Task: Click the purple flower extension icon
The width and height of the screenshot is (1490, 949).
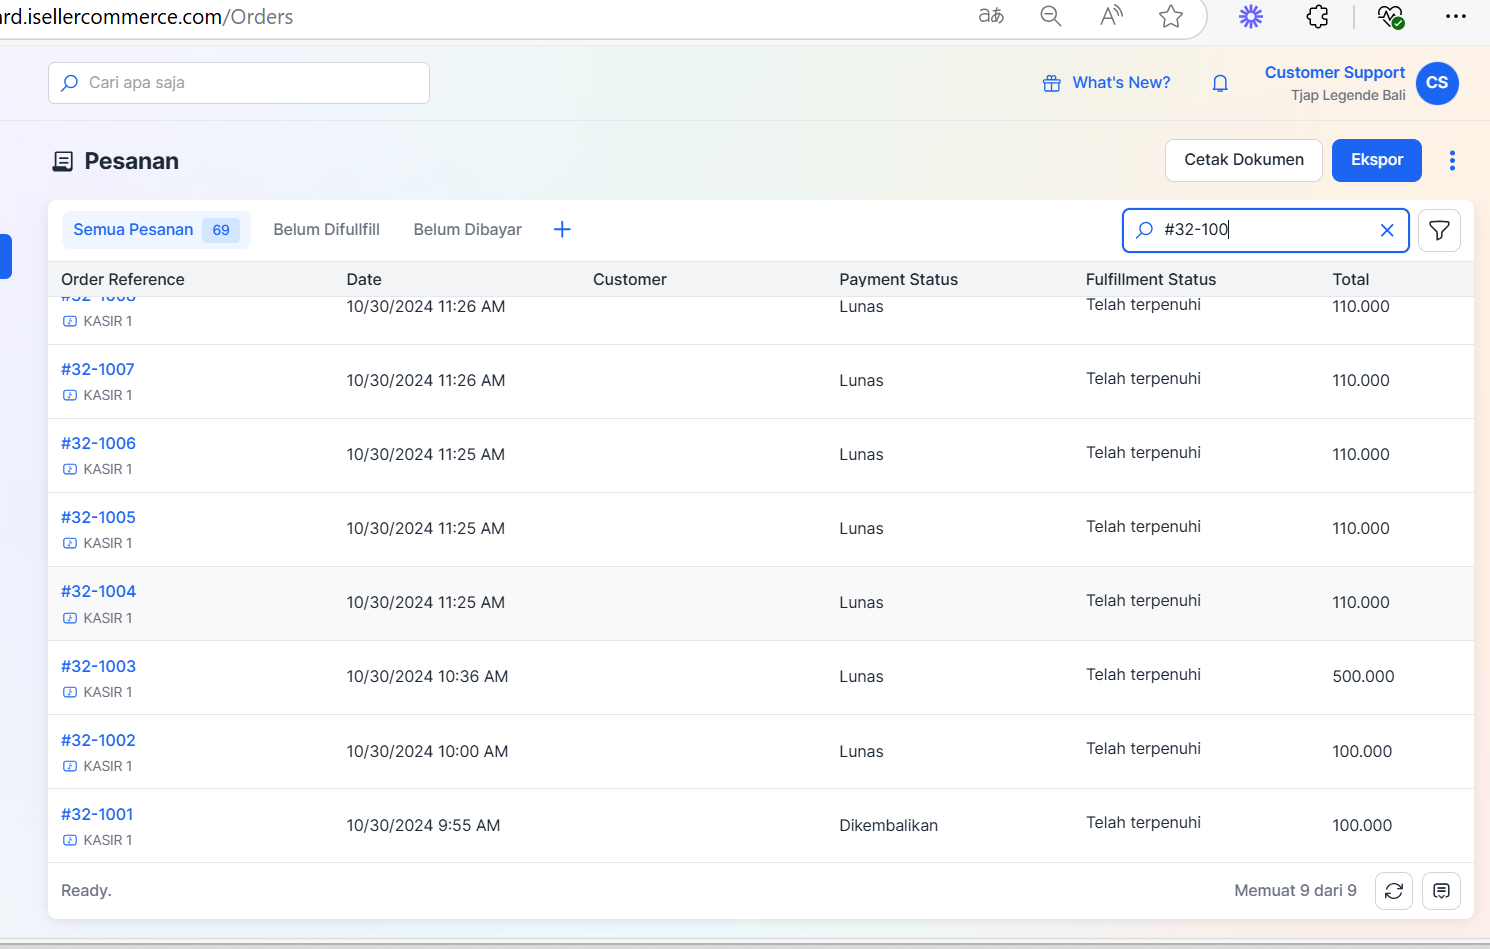Action: 1251,16
